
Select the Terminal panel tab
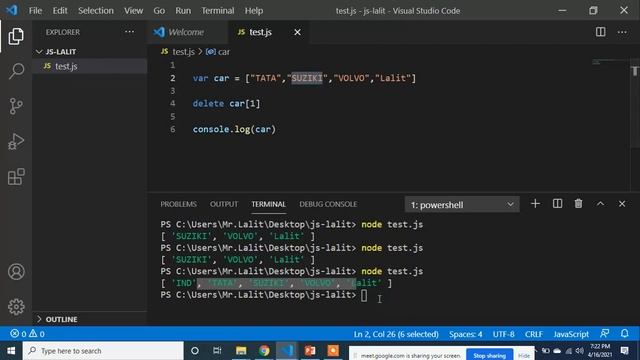point(268,204)
